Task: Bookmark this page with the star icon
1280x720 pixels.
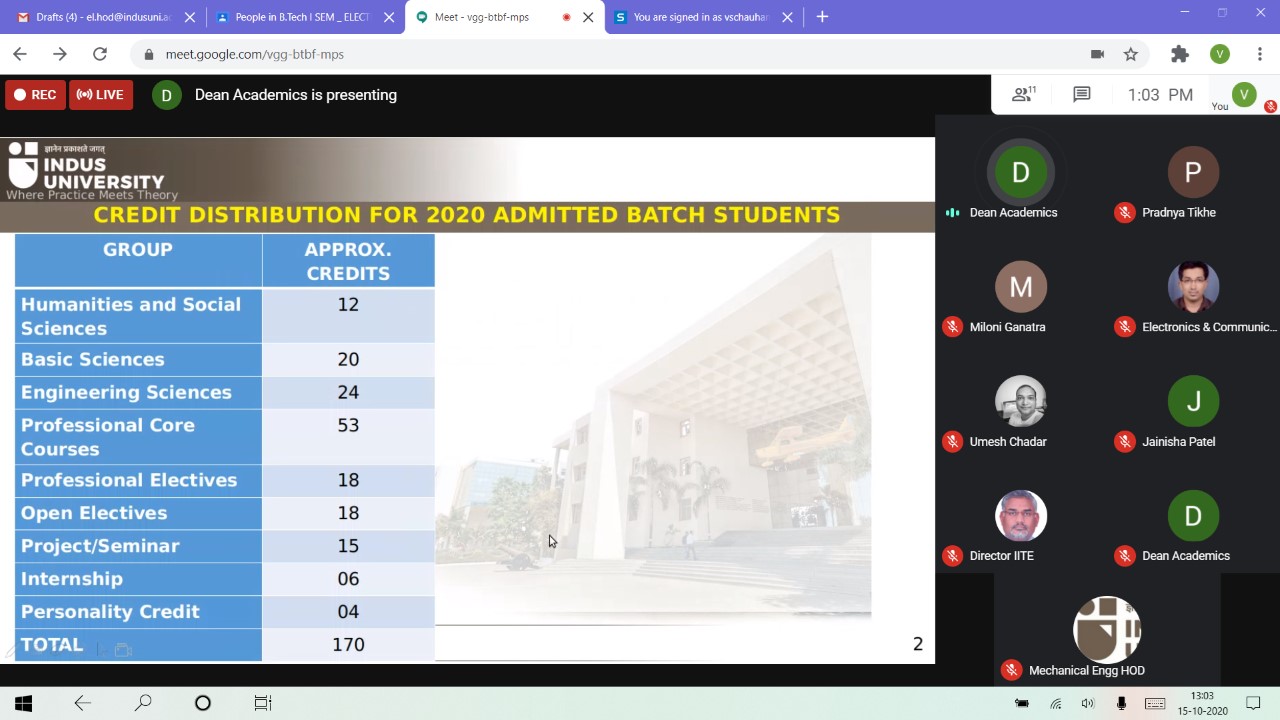Action: coord(1131,54)
